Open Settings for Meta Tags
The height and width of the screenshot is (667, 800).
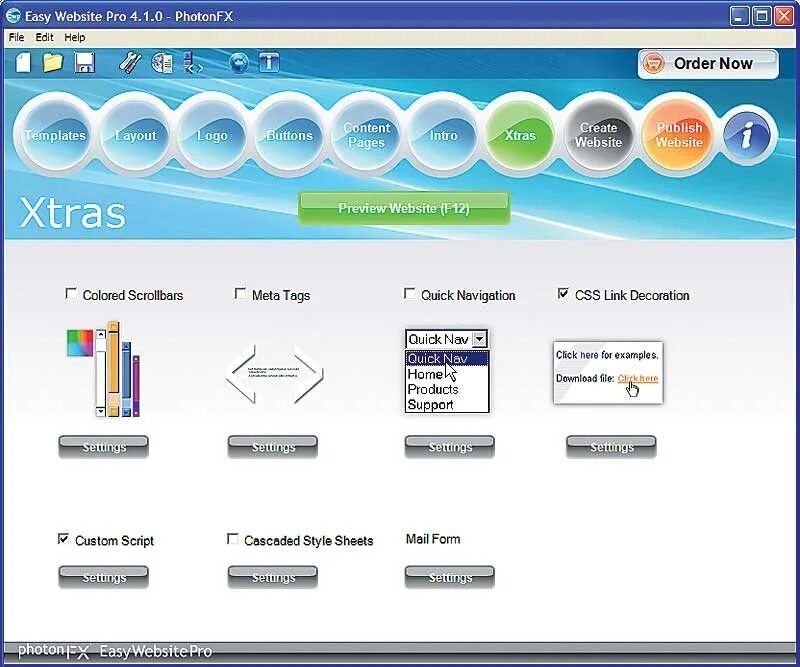(x=273, y=447)
